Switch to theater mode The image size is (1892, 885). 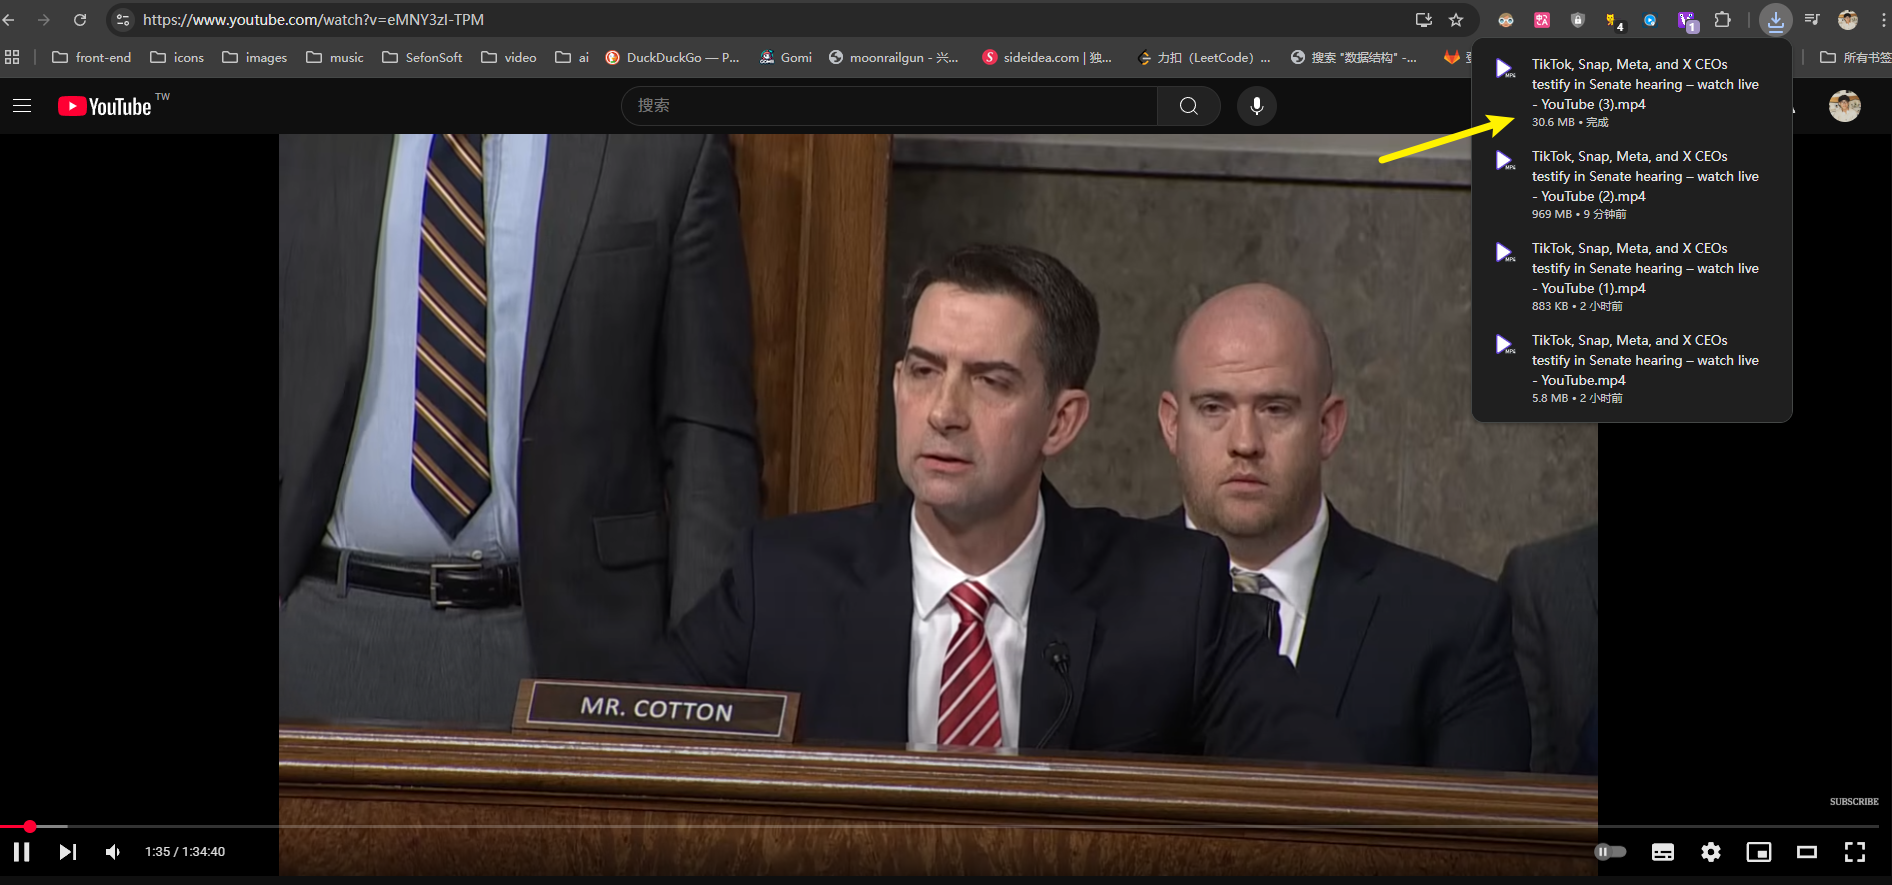click(x=1806, y=852)
